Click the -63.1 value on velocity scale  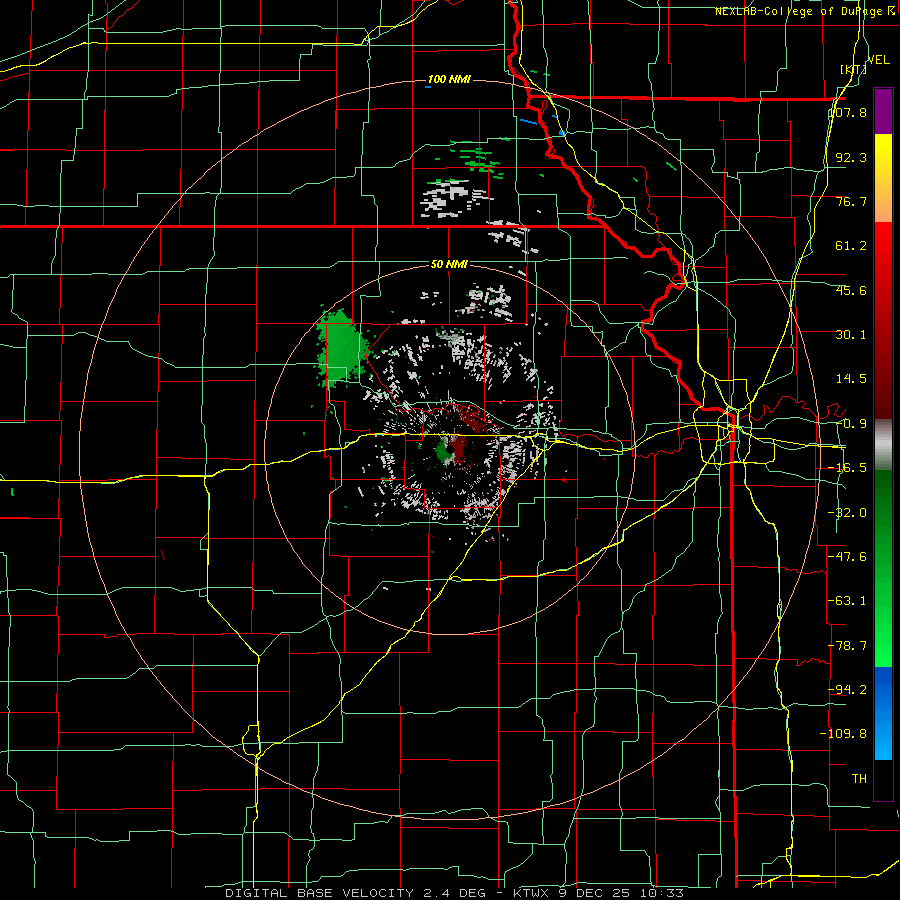(x=848, y=601)
